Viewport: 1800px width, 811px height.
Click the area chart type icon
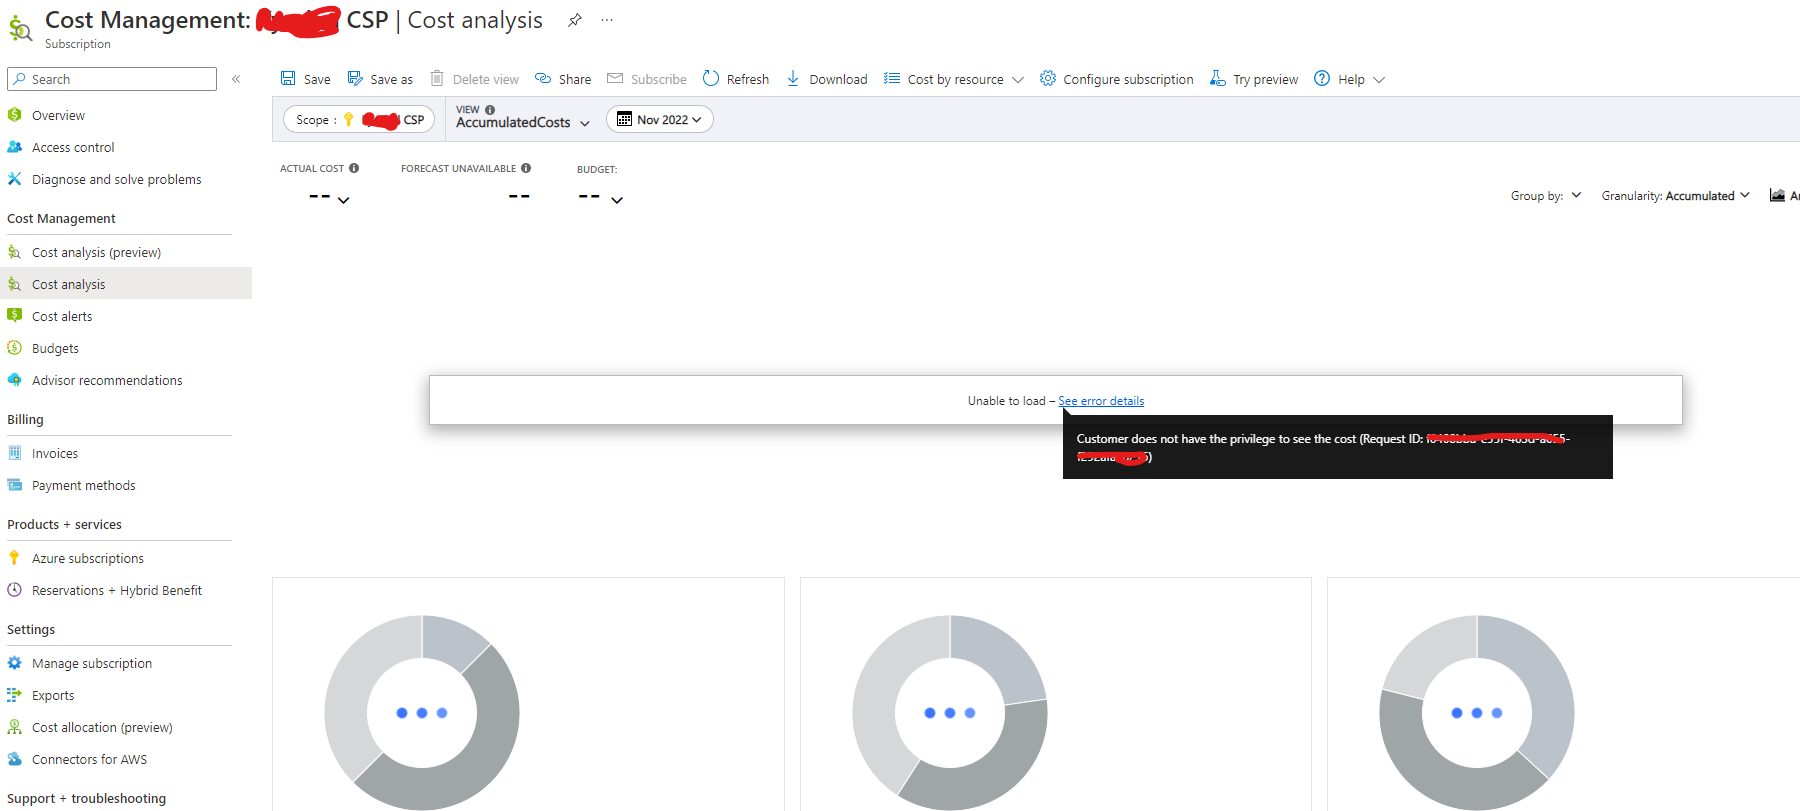coord(1777,195)
